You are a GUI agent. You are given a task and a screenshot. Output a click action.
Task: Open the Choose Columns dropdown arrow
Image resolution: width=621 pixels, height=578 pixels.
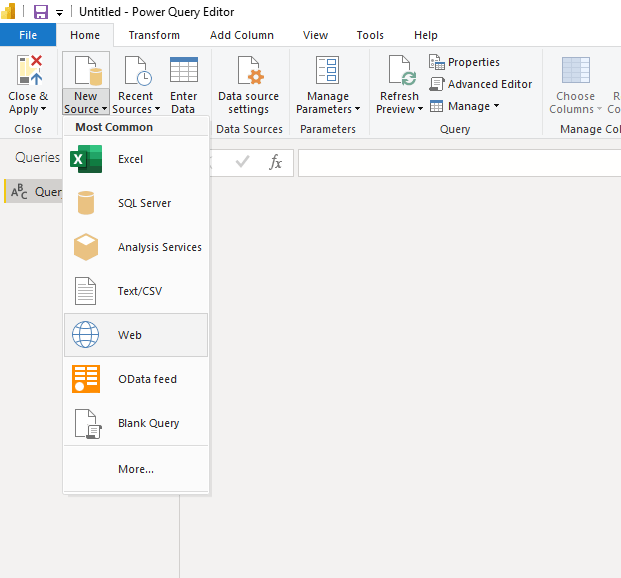(x=599, y=109)
